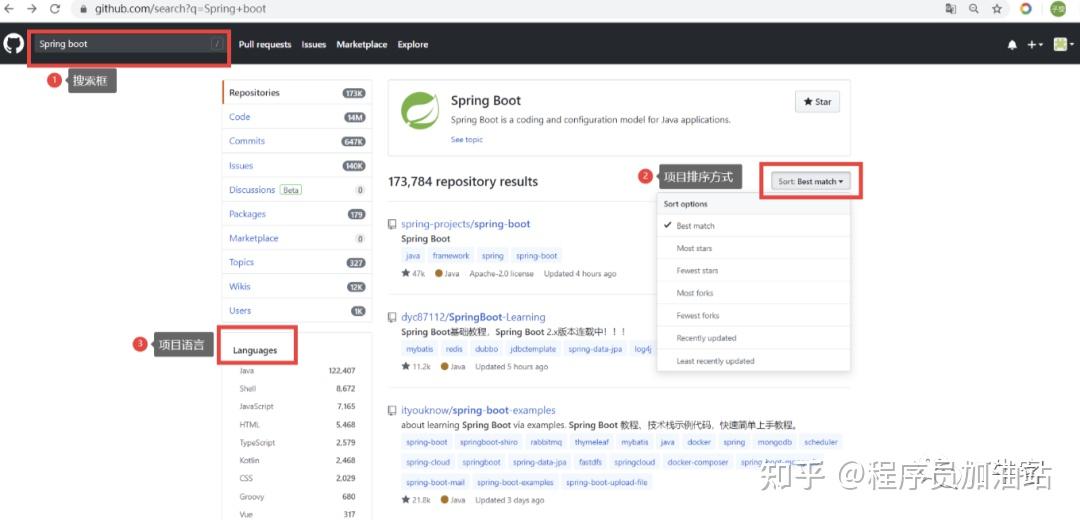
Task: Click the Spring Boot leaf topic logo
Action: (x=420, y=111)
